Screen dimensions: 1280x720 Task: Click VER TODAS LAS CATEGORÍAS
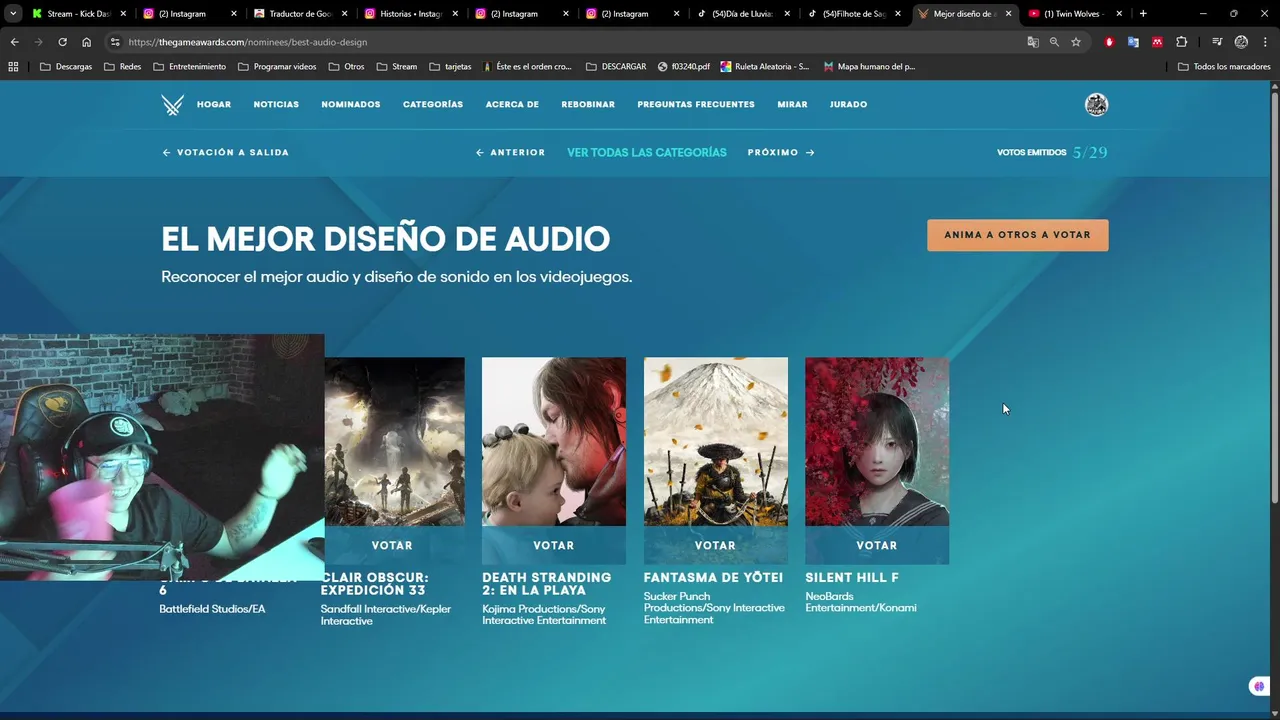tap(647, 153)
